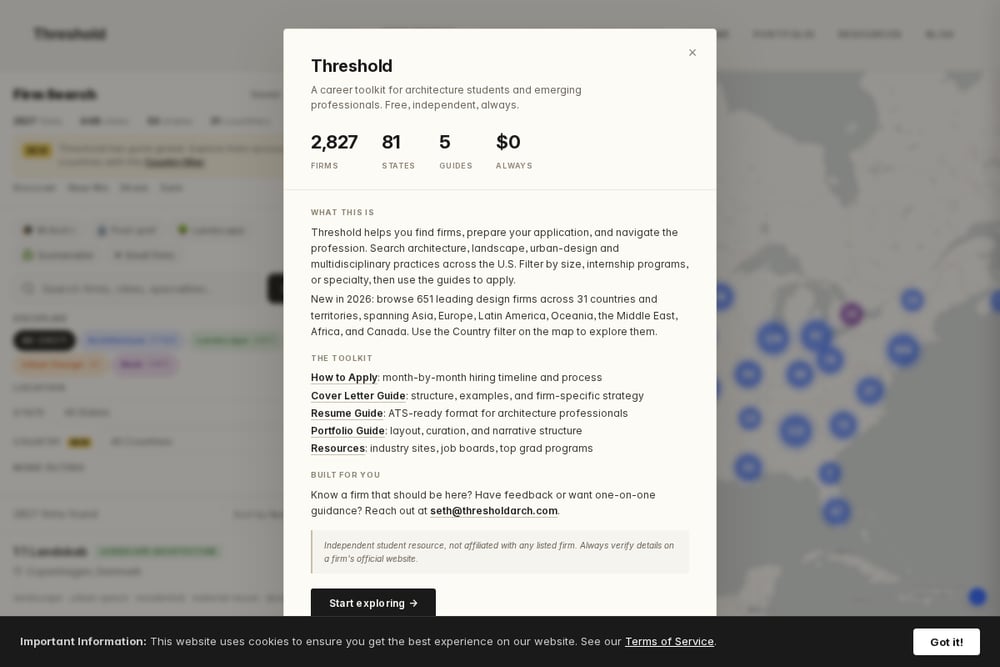Image resolution: width=1000 pixels, height=667 pixels.
Task: Click the arrow icon in Start exploring
Action: [x=413, y=603]
